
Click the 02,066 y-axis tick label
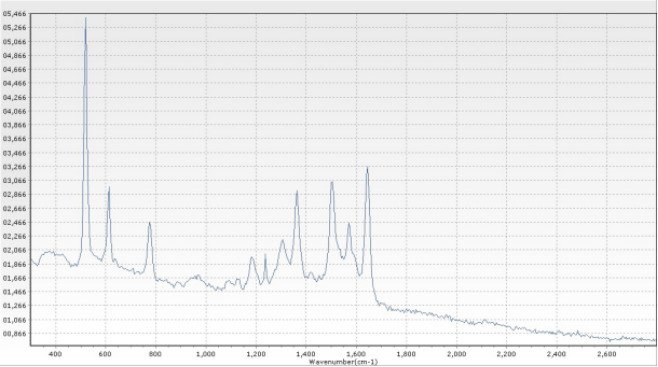click(15, 250)
